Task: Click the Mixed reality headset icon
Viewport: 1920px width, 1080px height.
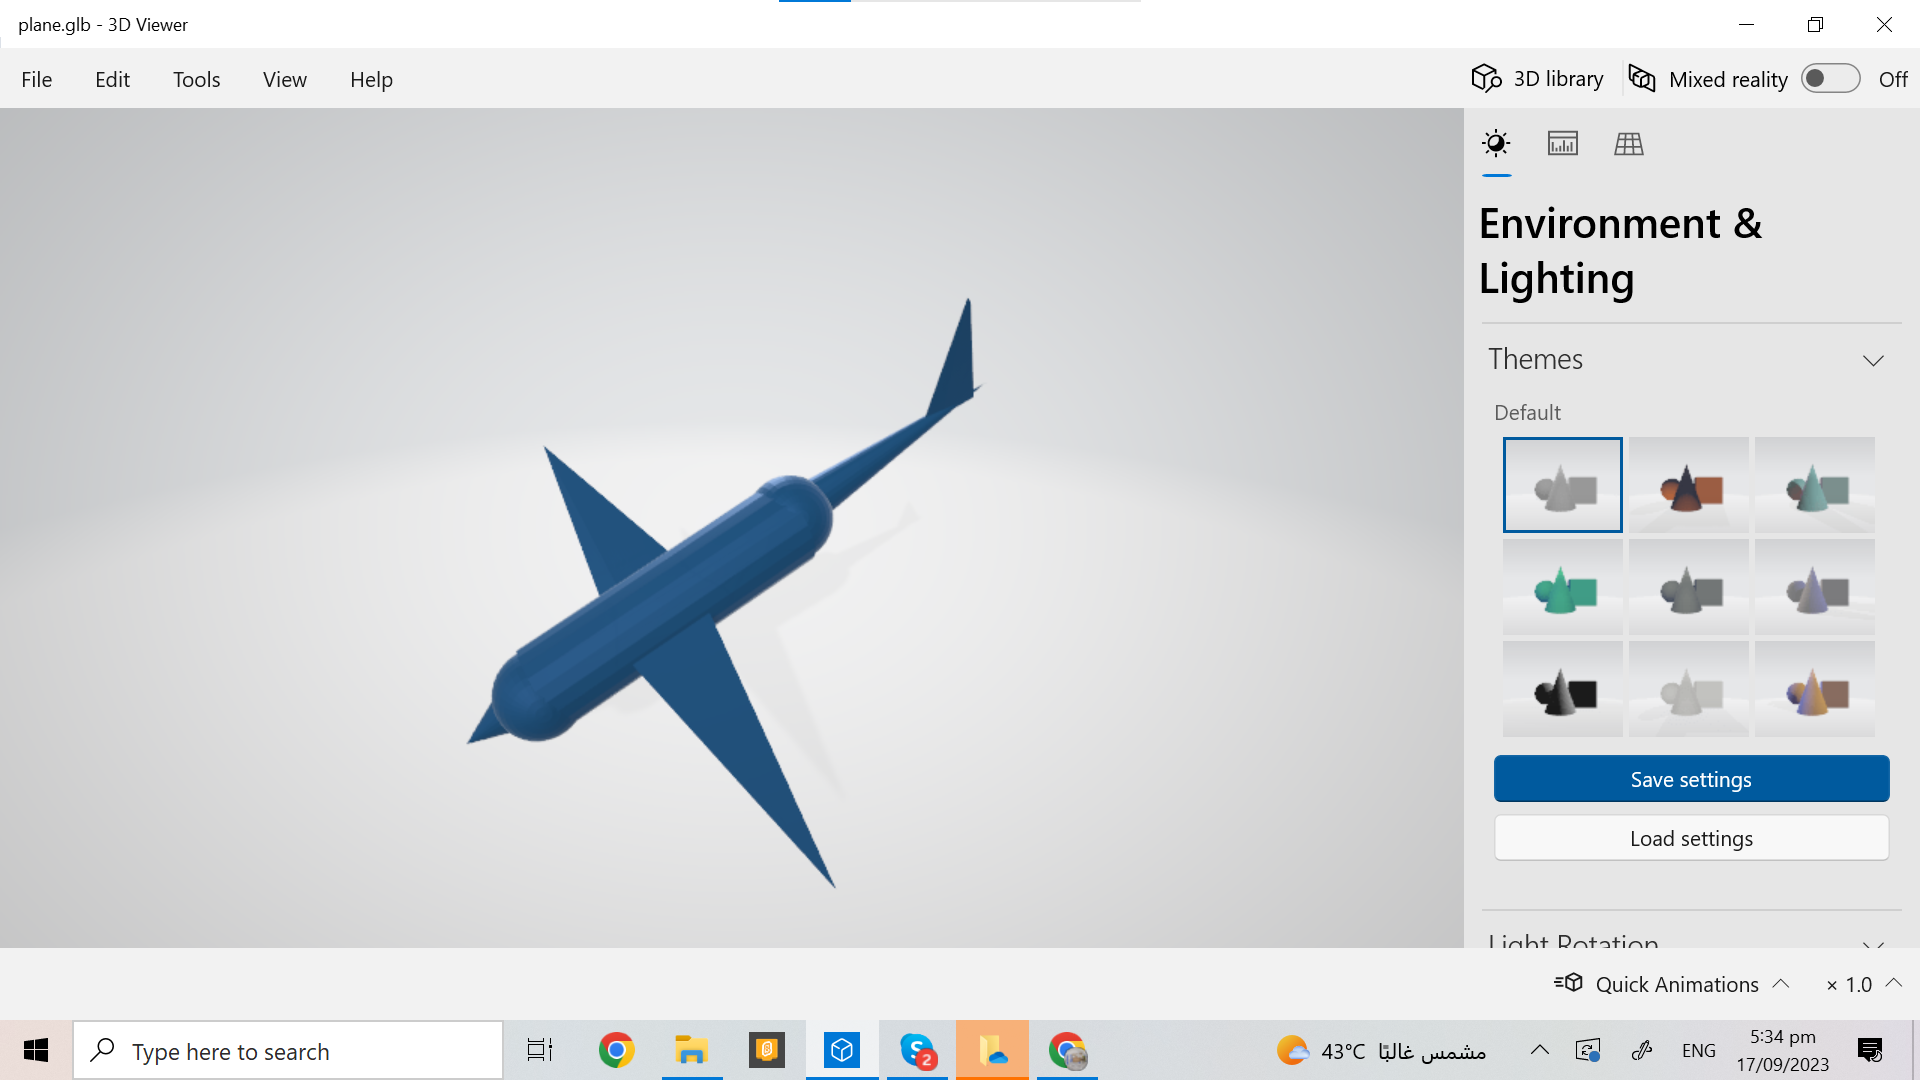Action: 1641,78
